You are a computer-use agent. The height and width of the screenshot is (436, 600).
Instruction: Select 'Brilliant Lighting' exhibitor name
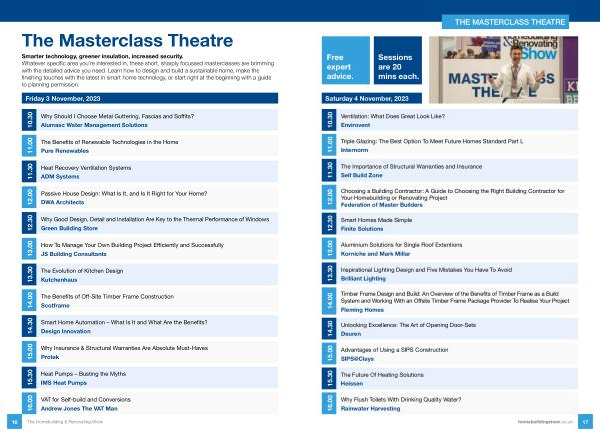(363, 279)
